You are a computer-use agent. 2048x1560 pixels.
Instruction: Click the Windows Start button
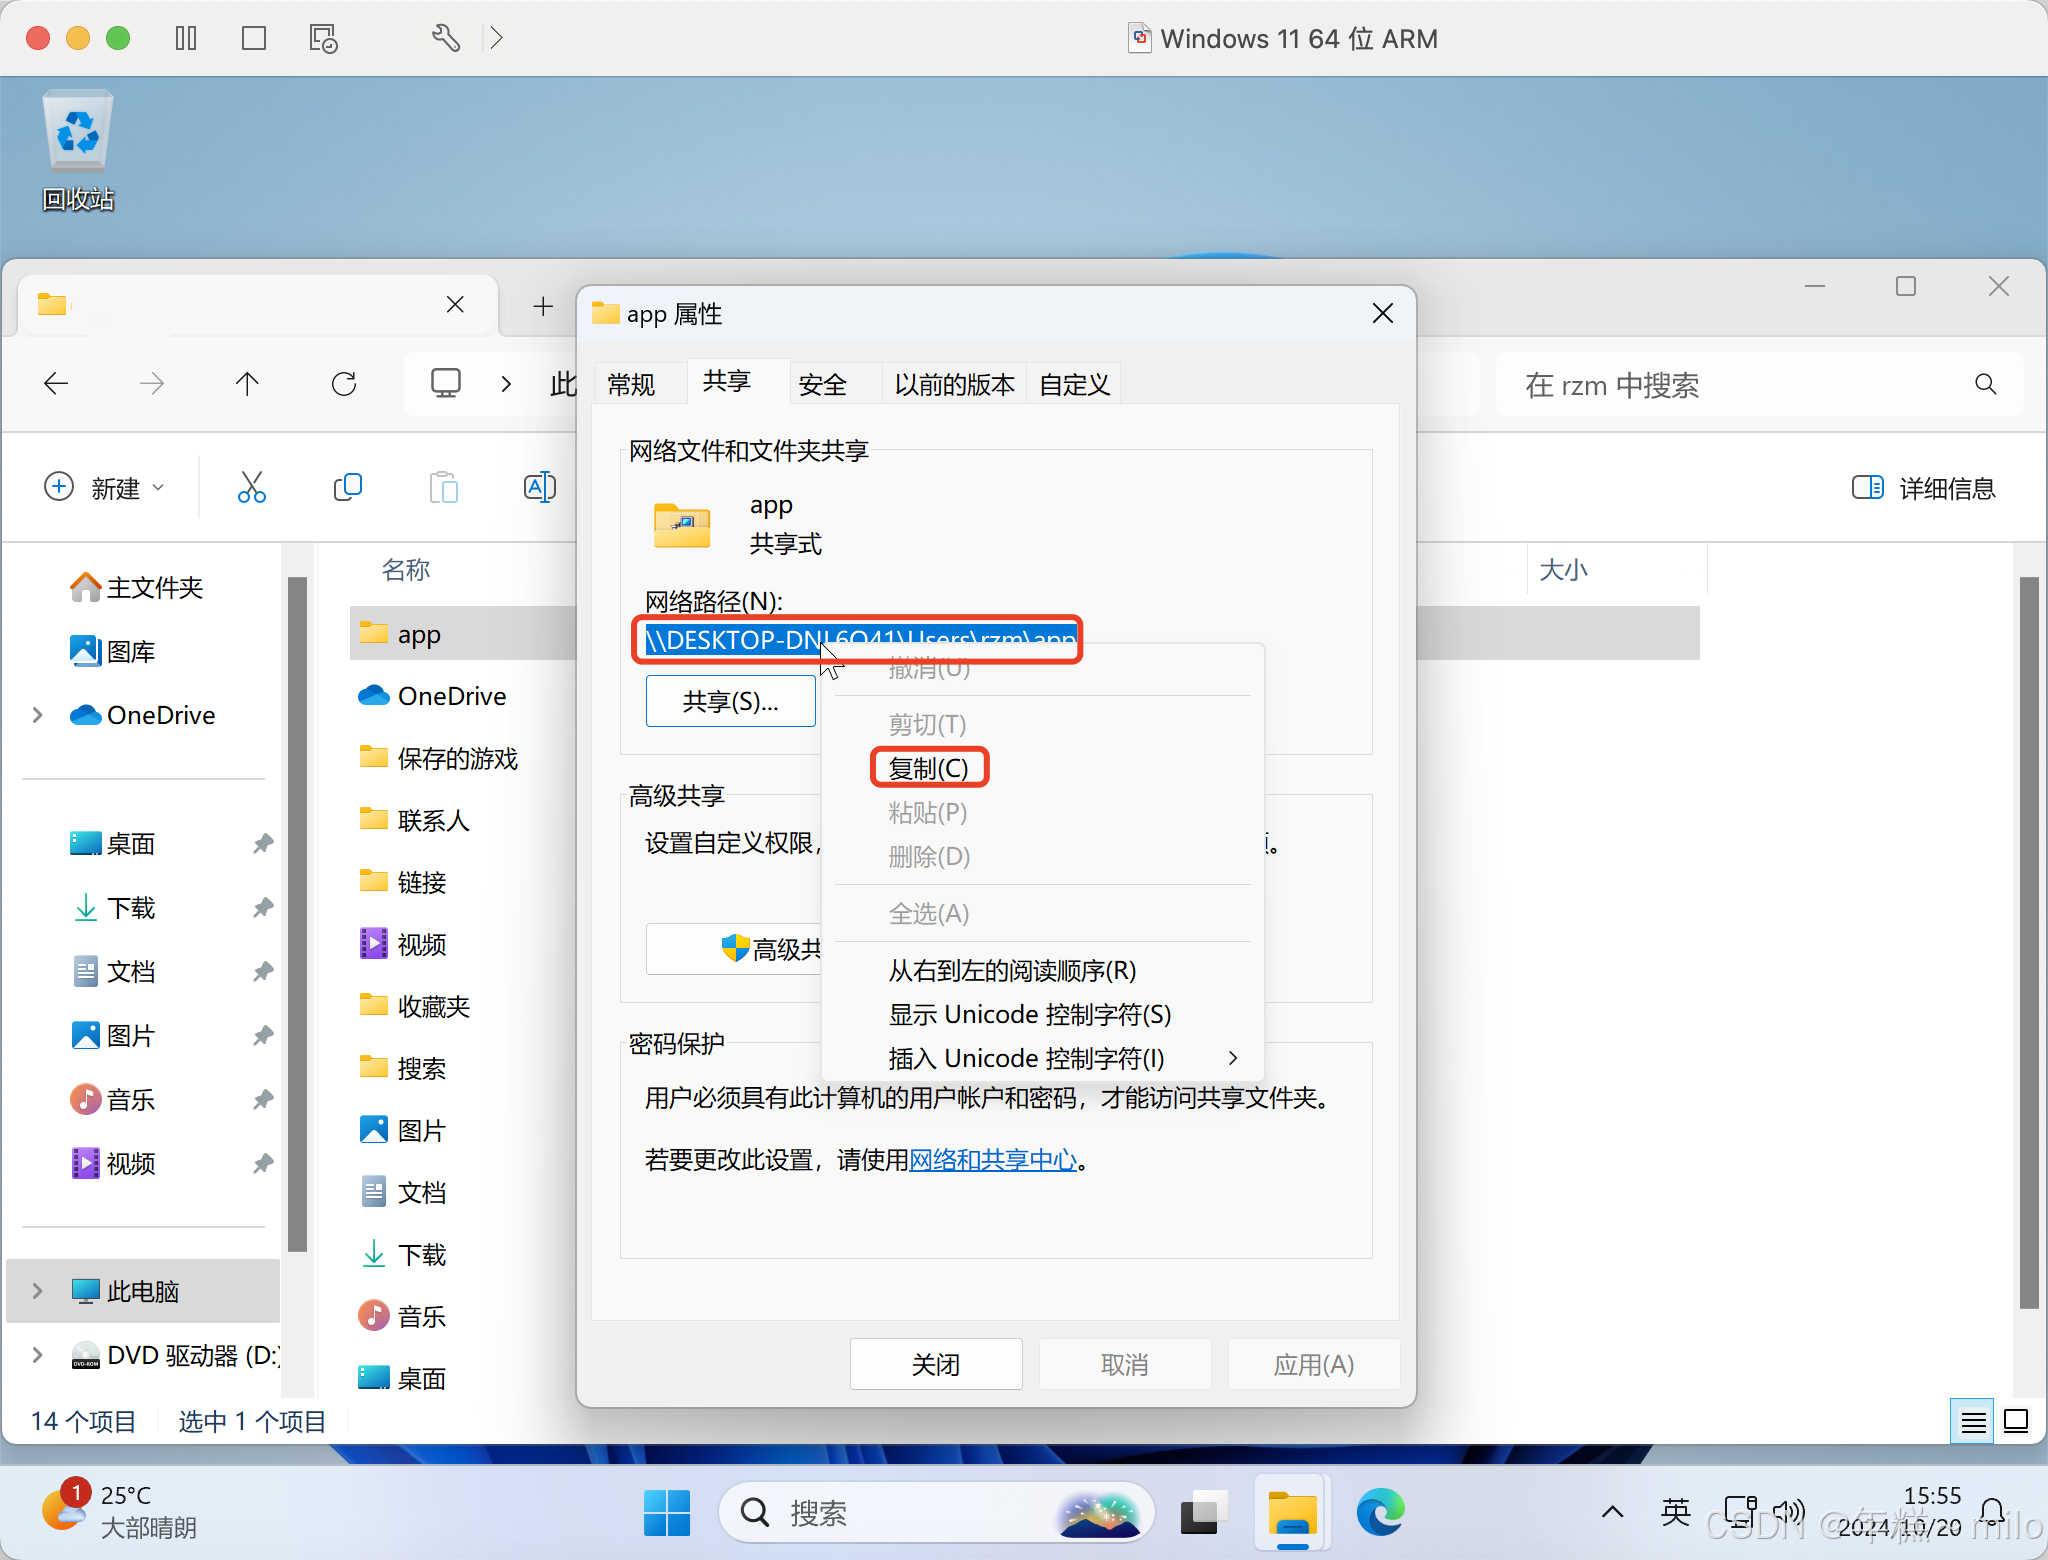click(x=666, y=1512)
